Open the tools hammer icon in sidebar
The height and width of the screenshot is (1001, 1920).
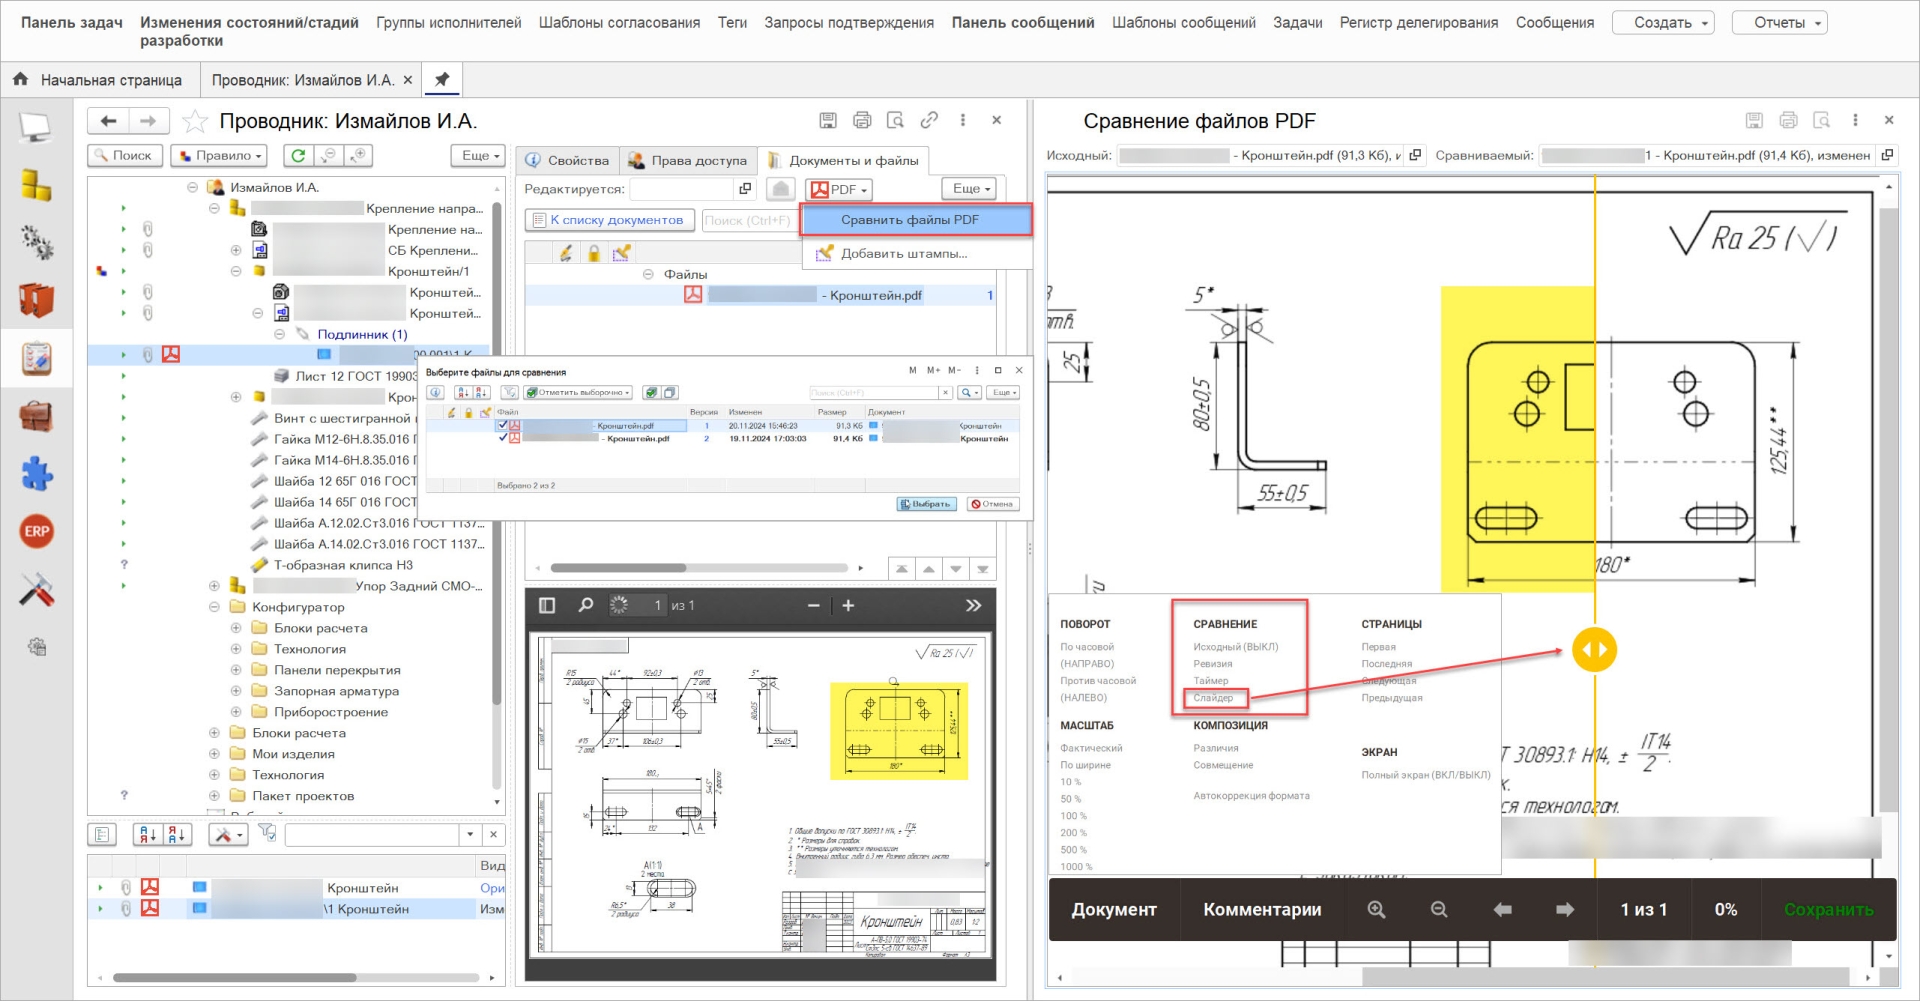pos(36,589)
